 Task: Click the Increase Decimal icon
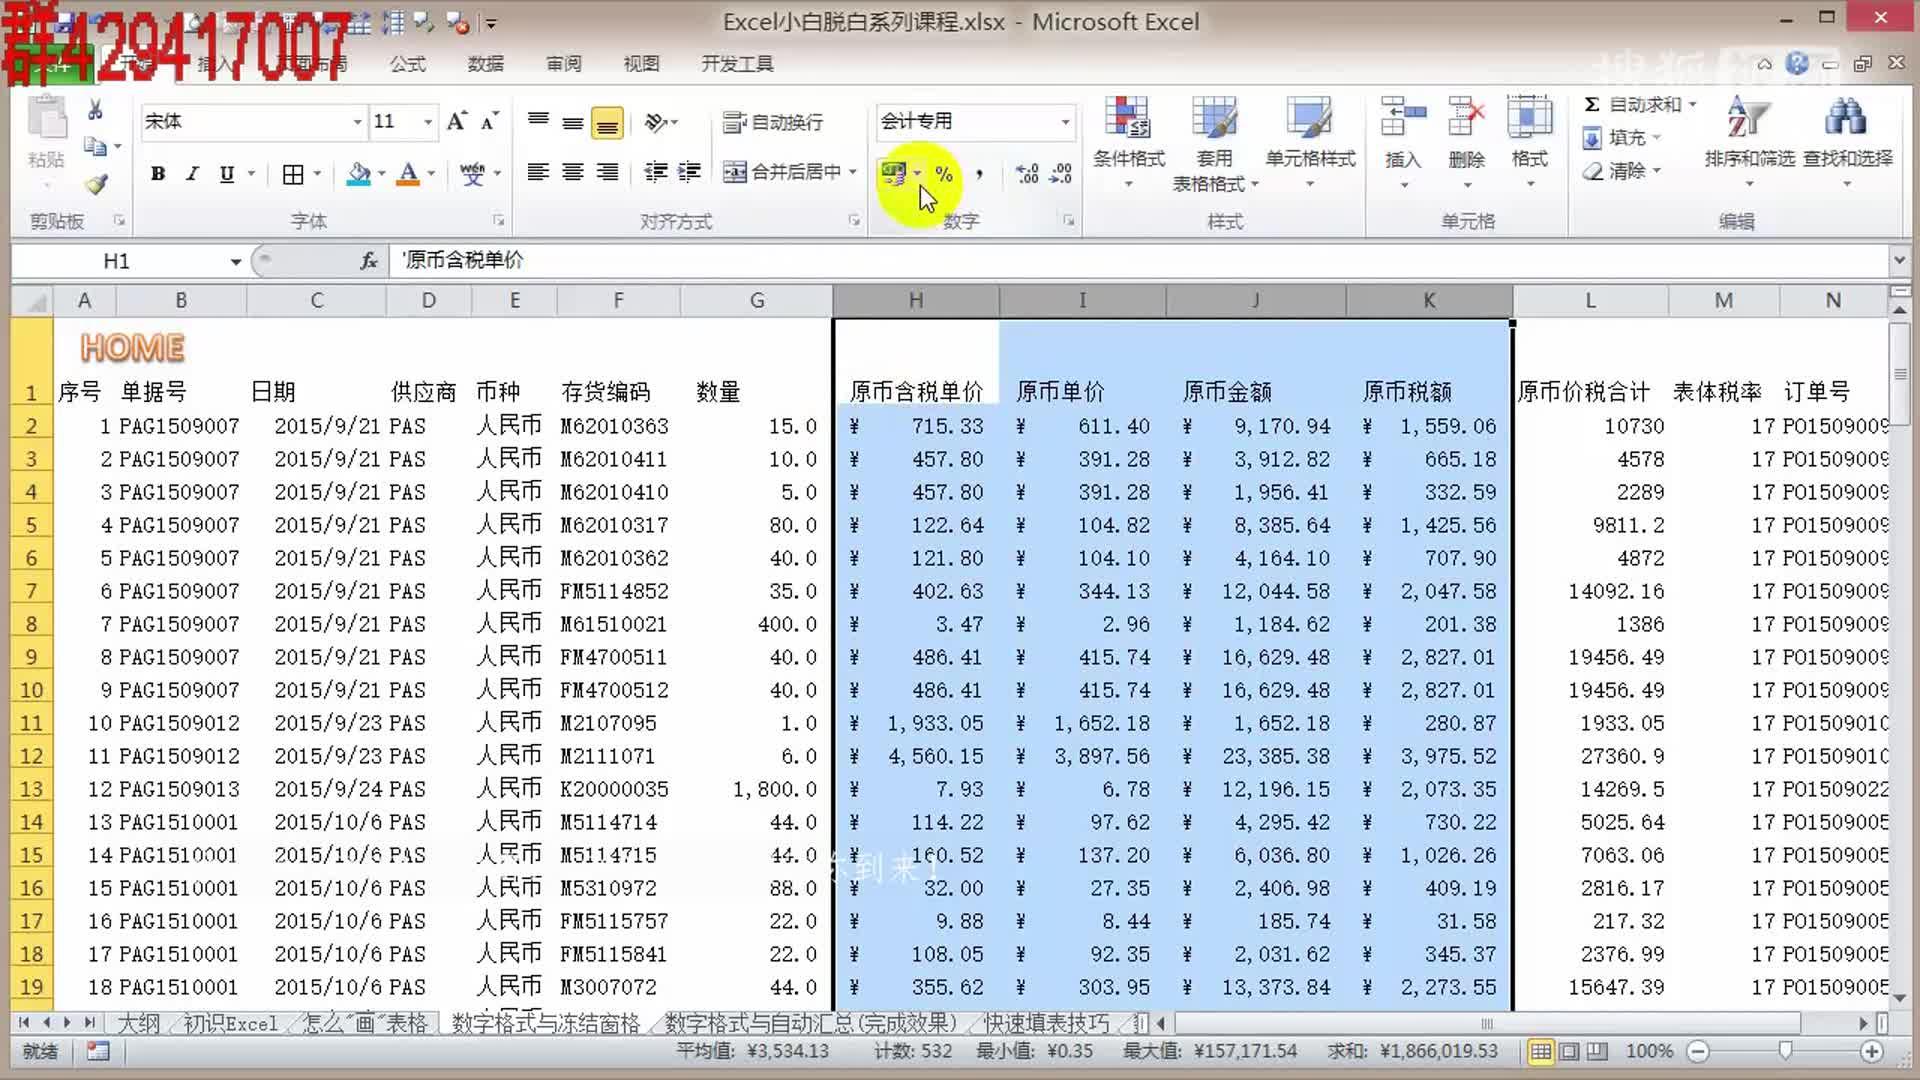tap(1027, 174)
